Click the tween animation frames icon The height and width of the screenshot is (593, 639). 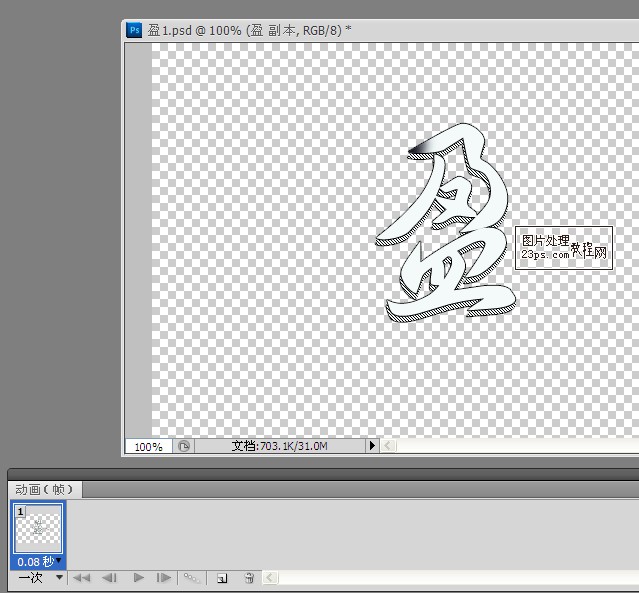point(192,578)
